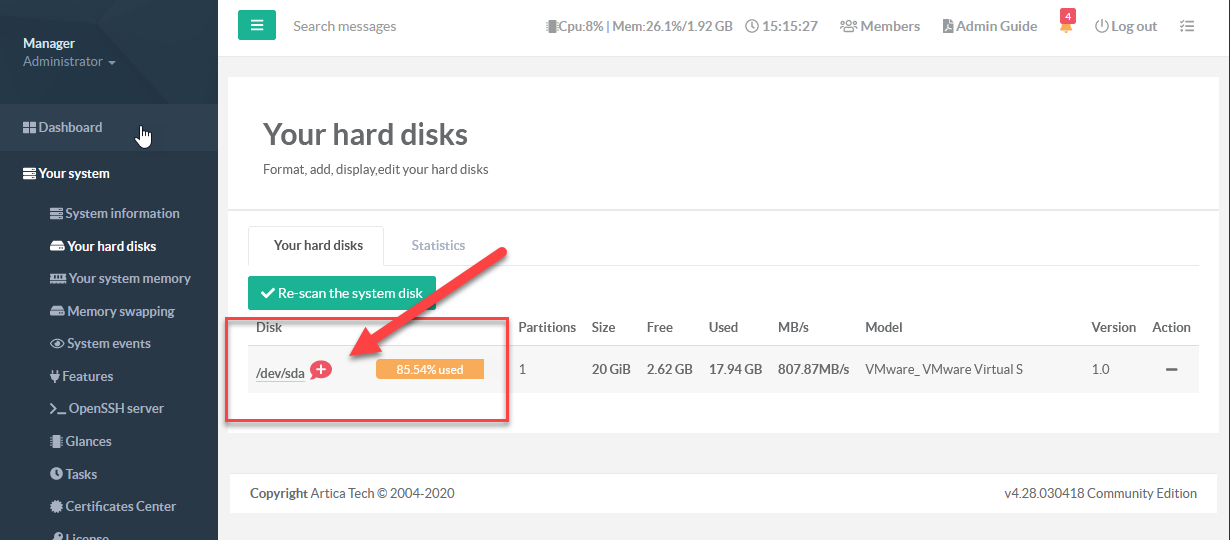Open the notifications bell icon
Screen dimensions: 1230x540
point(1066,26)
